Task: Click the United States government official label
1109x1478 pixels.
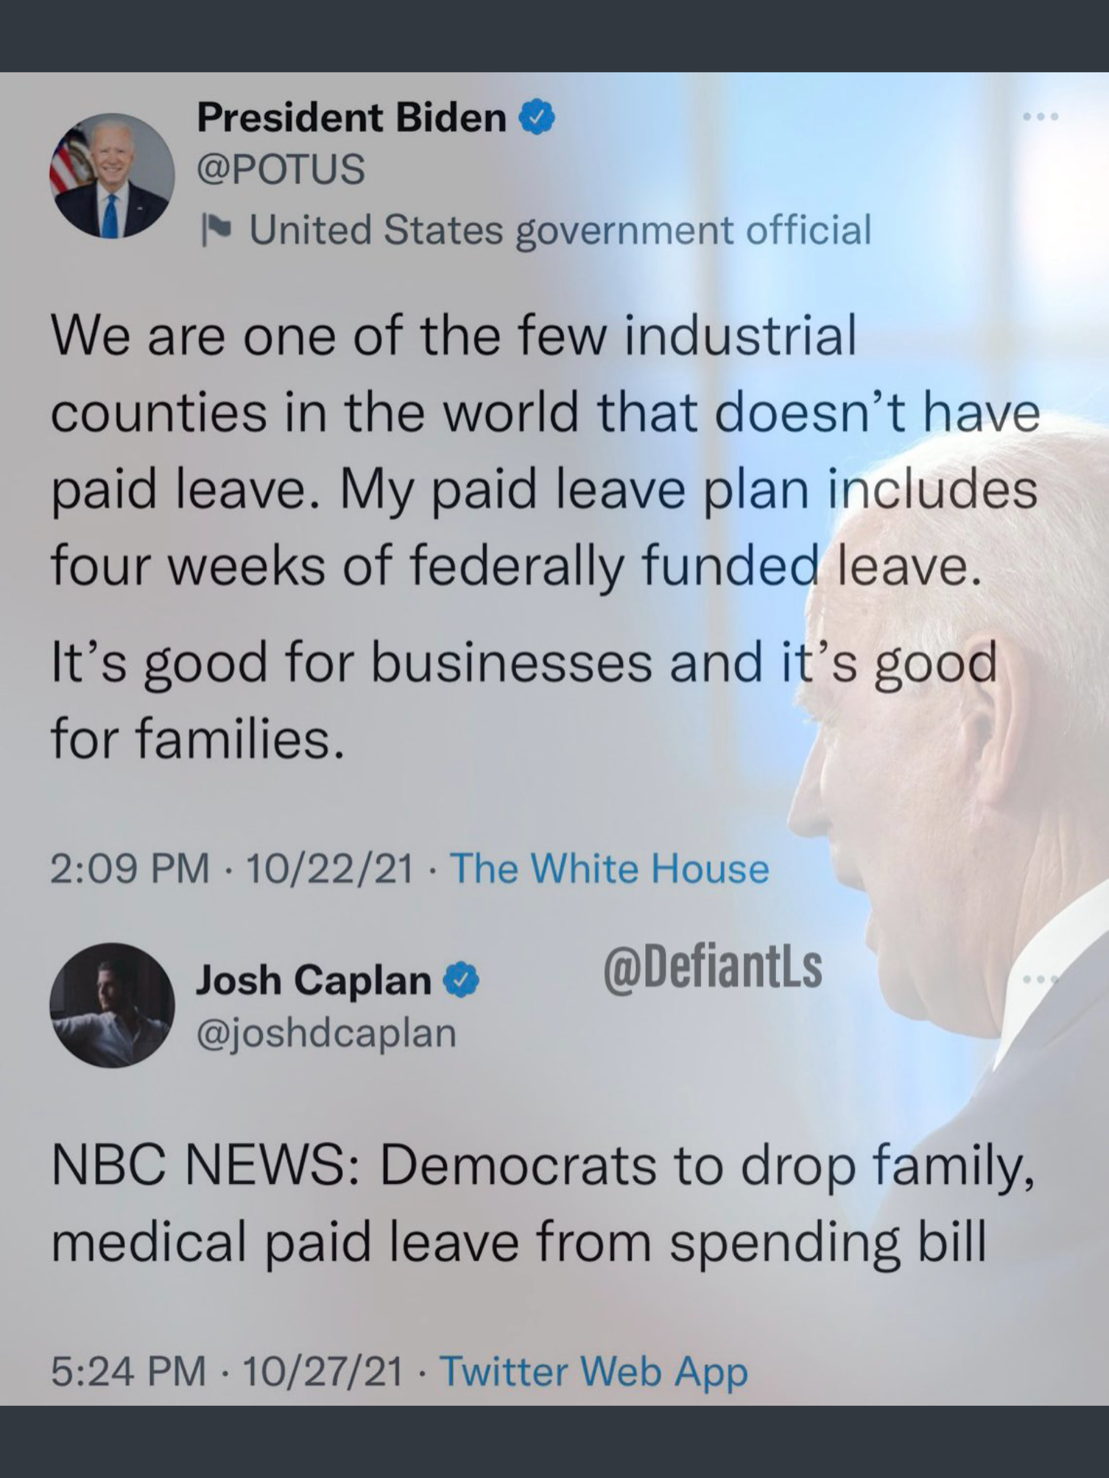Action: tap(560, 230)
